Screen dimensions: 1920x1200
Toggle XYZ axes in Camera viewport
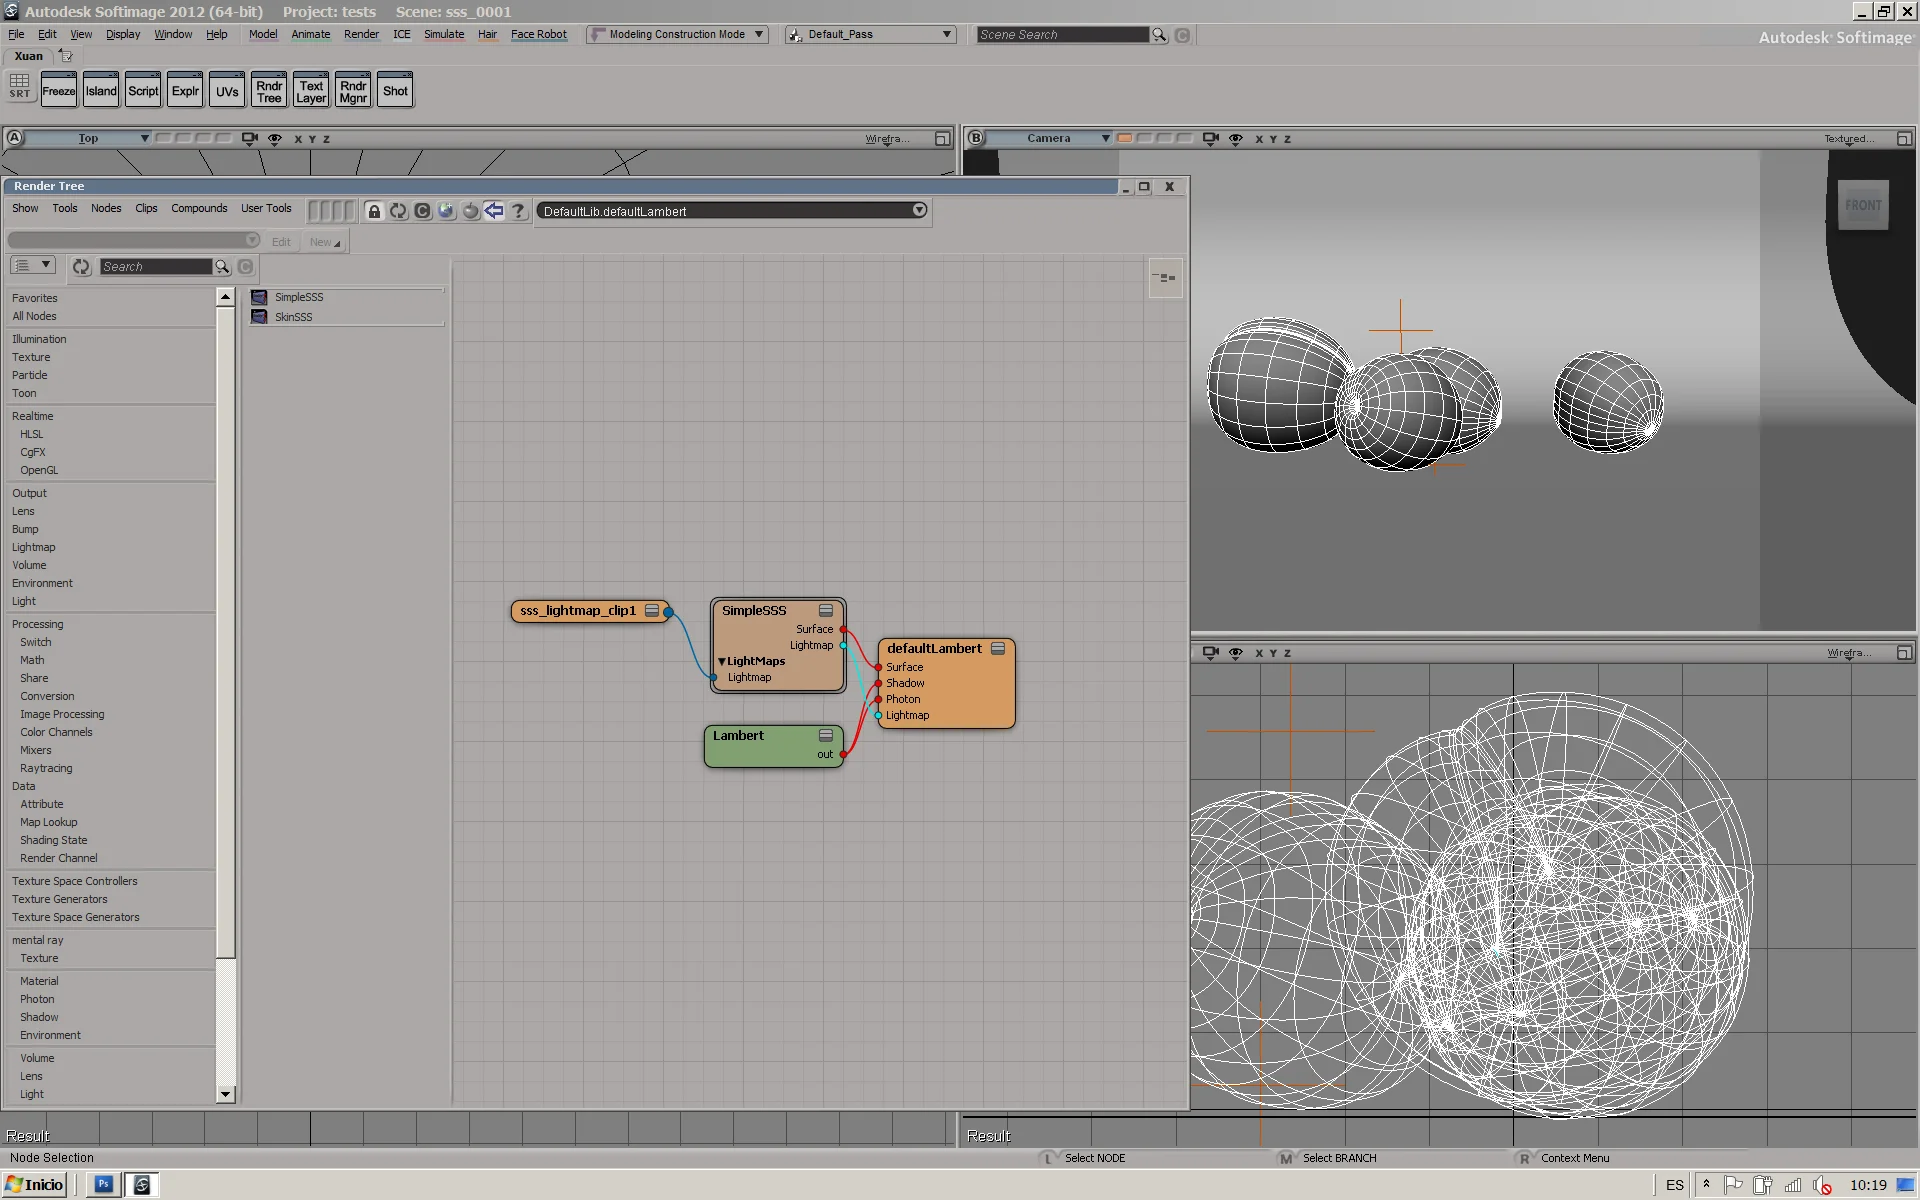click(1273, 139)
